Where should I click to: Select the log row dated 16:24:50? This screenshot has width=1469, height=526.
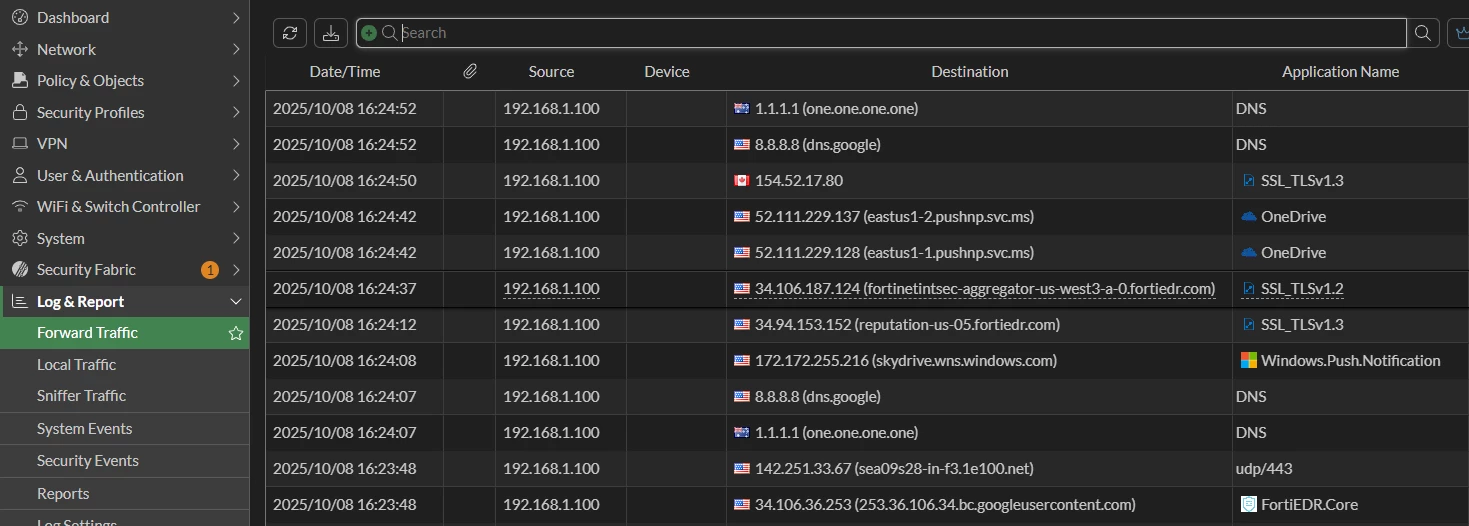pos(867,181)
